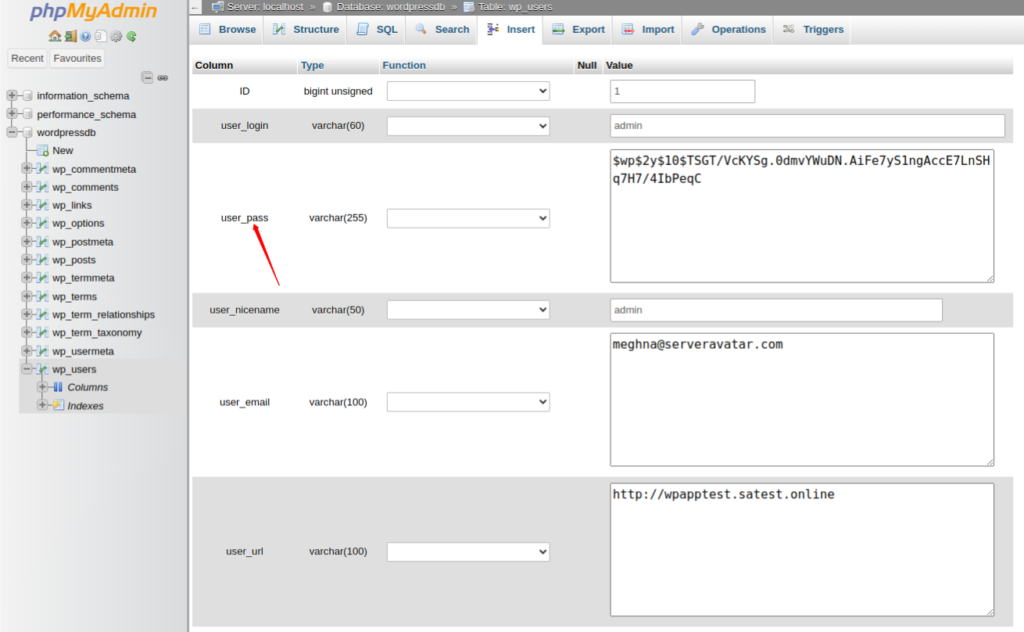Click the ID value field containing 1
Viewport: 1024px width, 632px height.
tap(682, 91)
